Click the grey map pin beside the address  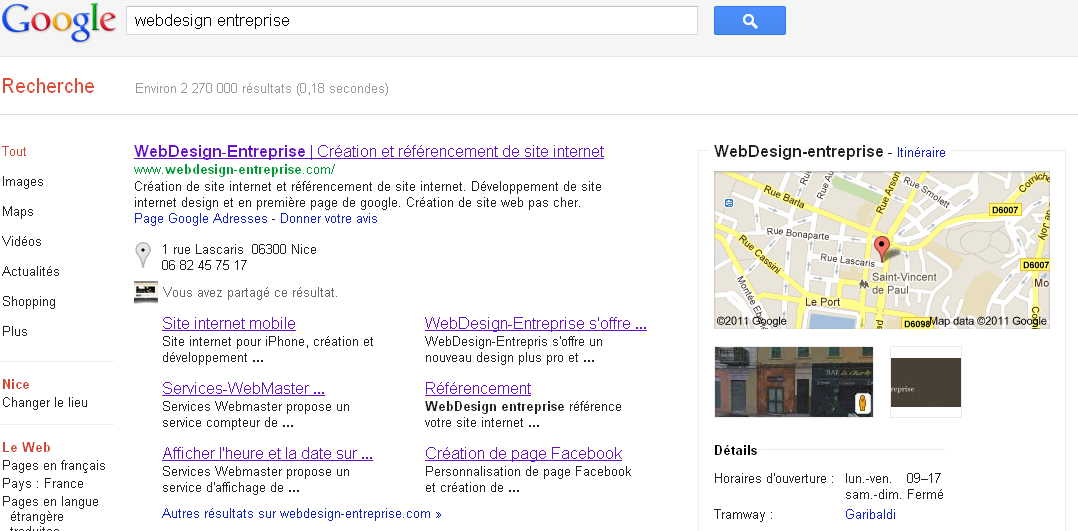[x=142, y=255]
